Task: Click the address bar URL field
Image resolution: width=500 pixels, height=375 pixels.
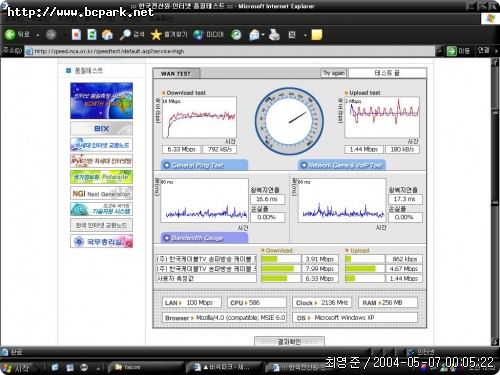Action: [230, 51]
